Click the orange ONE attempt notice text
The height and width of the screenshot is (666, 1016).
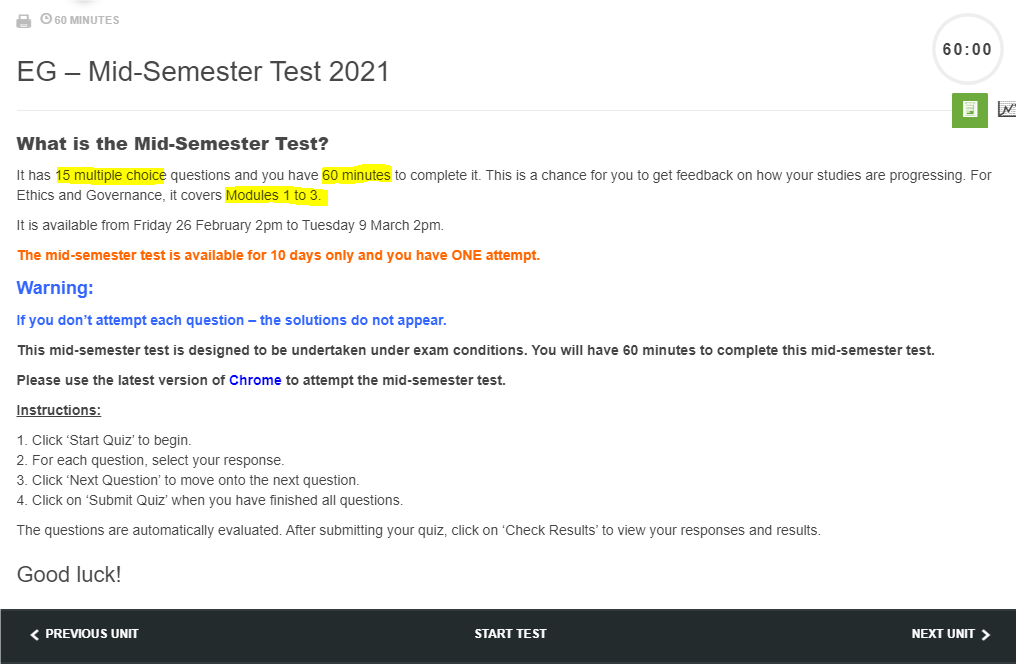coord(278,256)
